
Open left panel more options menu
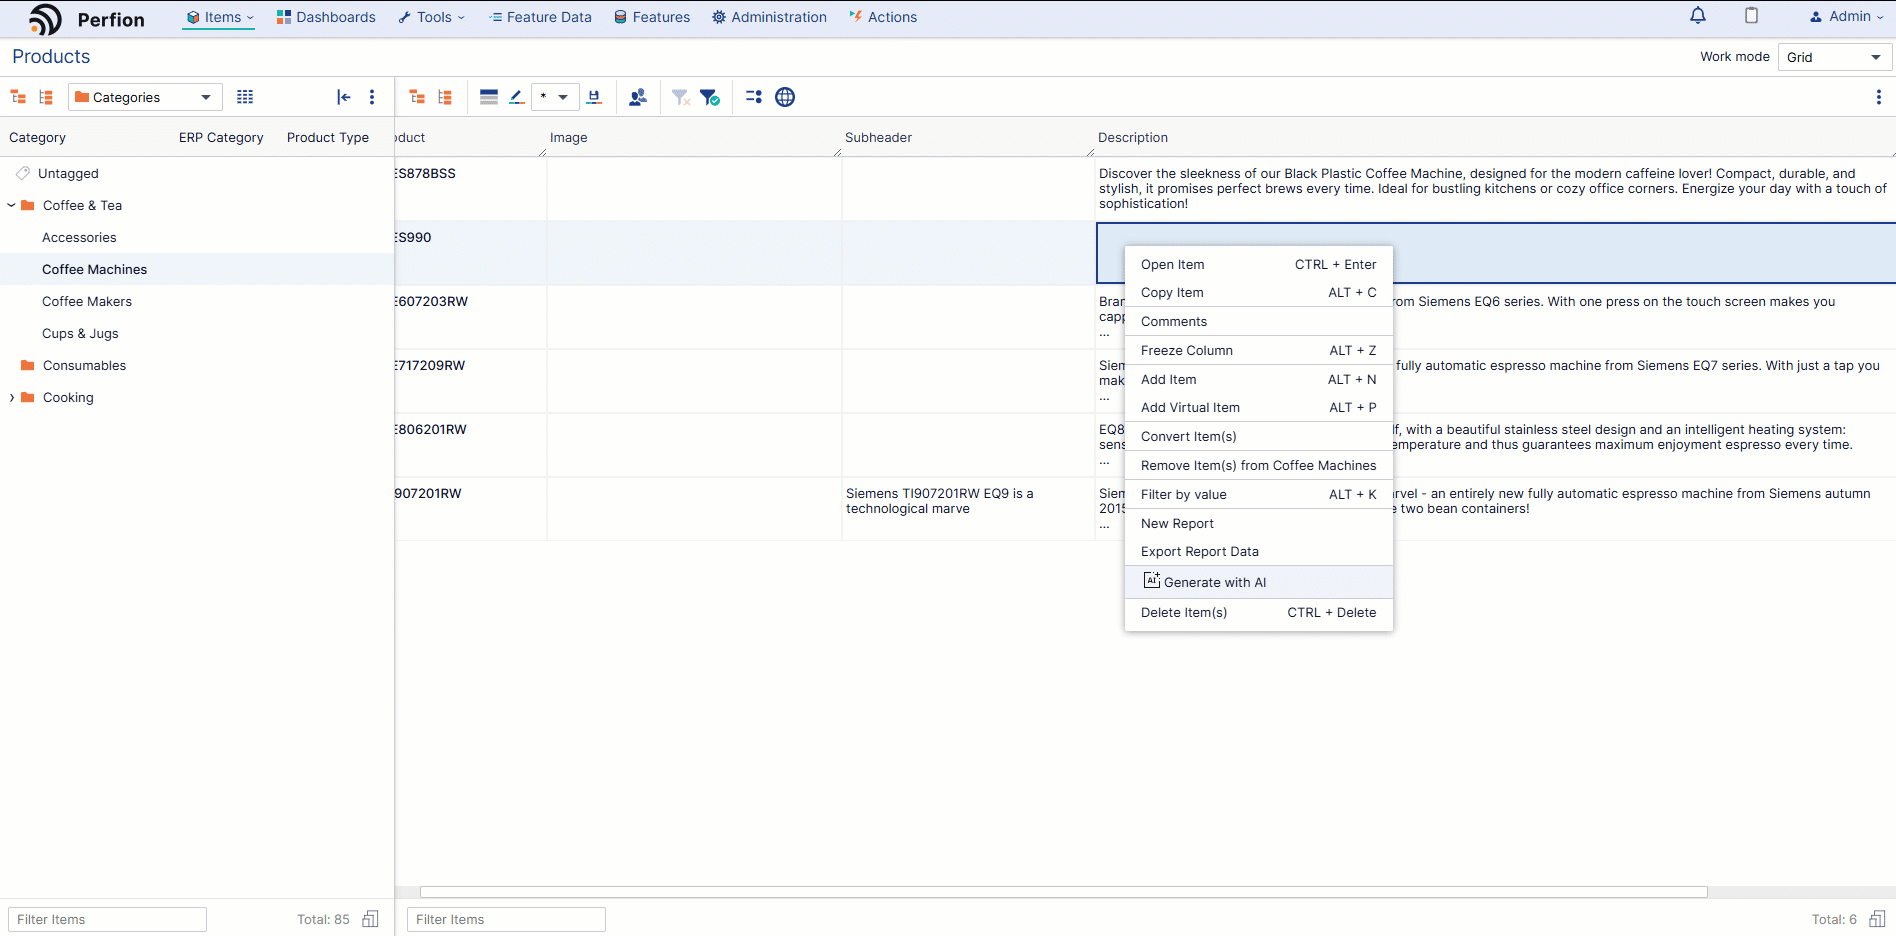click(x=372, y=97)
